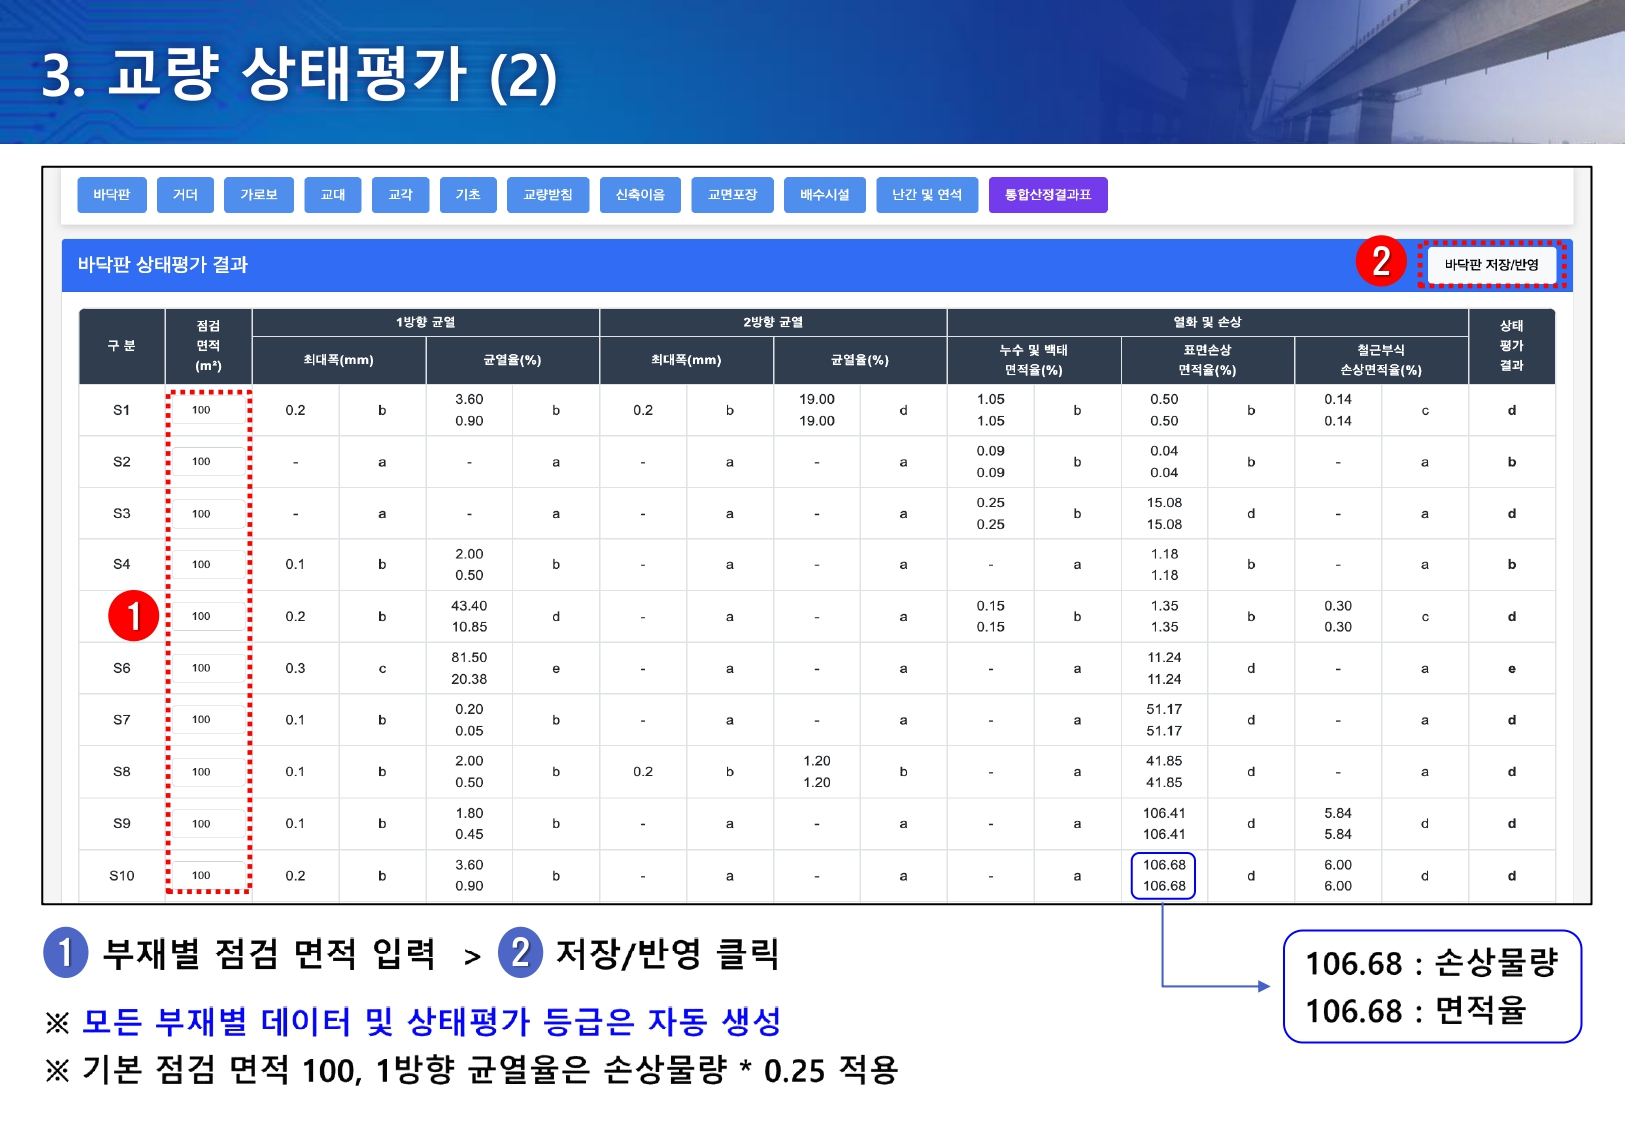
Task: Click the red number 2 marker
Action: (x=1380, y=262)
